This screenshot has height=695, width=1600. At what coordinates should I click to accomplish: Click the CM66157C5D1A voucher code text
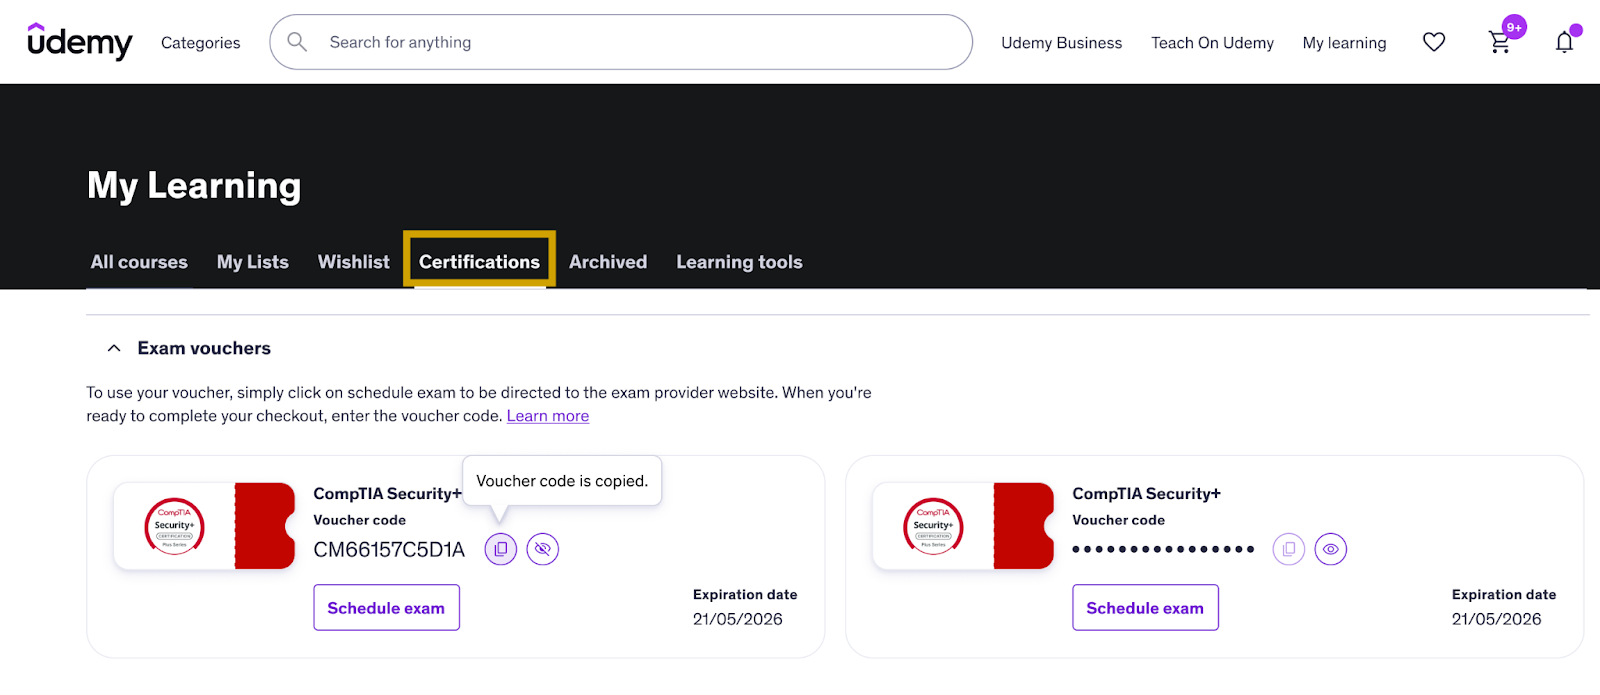[x=389, y=550]
